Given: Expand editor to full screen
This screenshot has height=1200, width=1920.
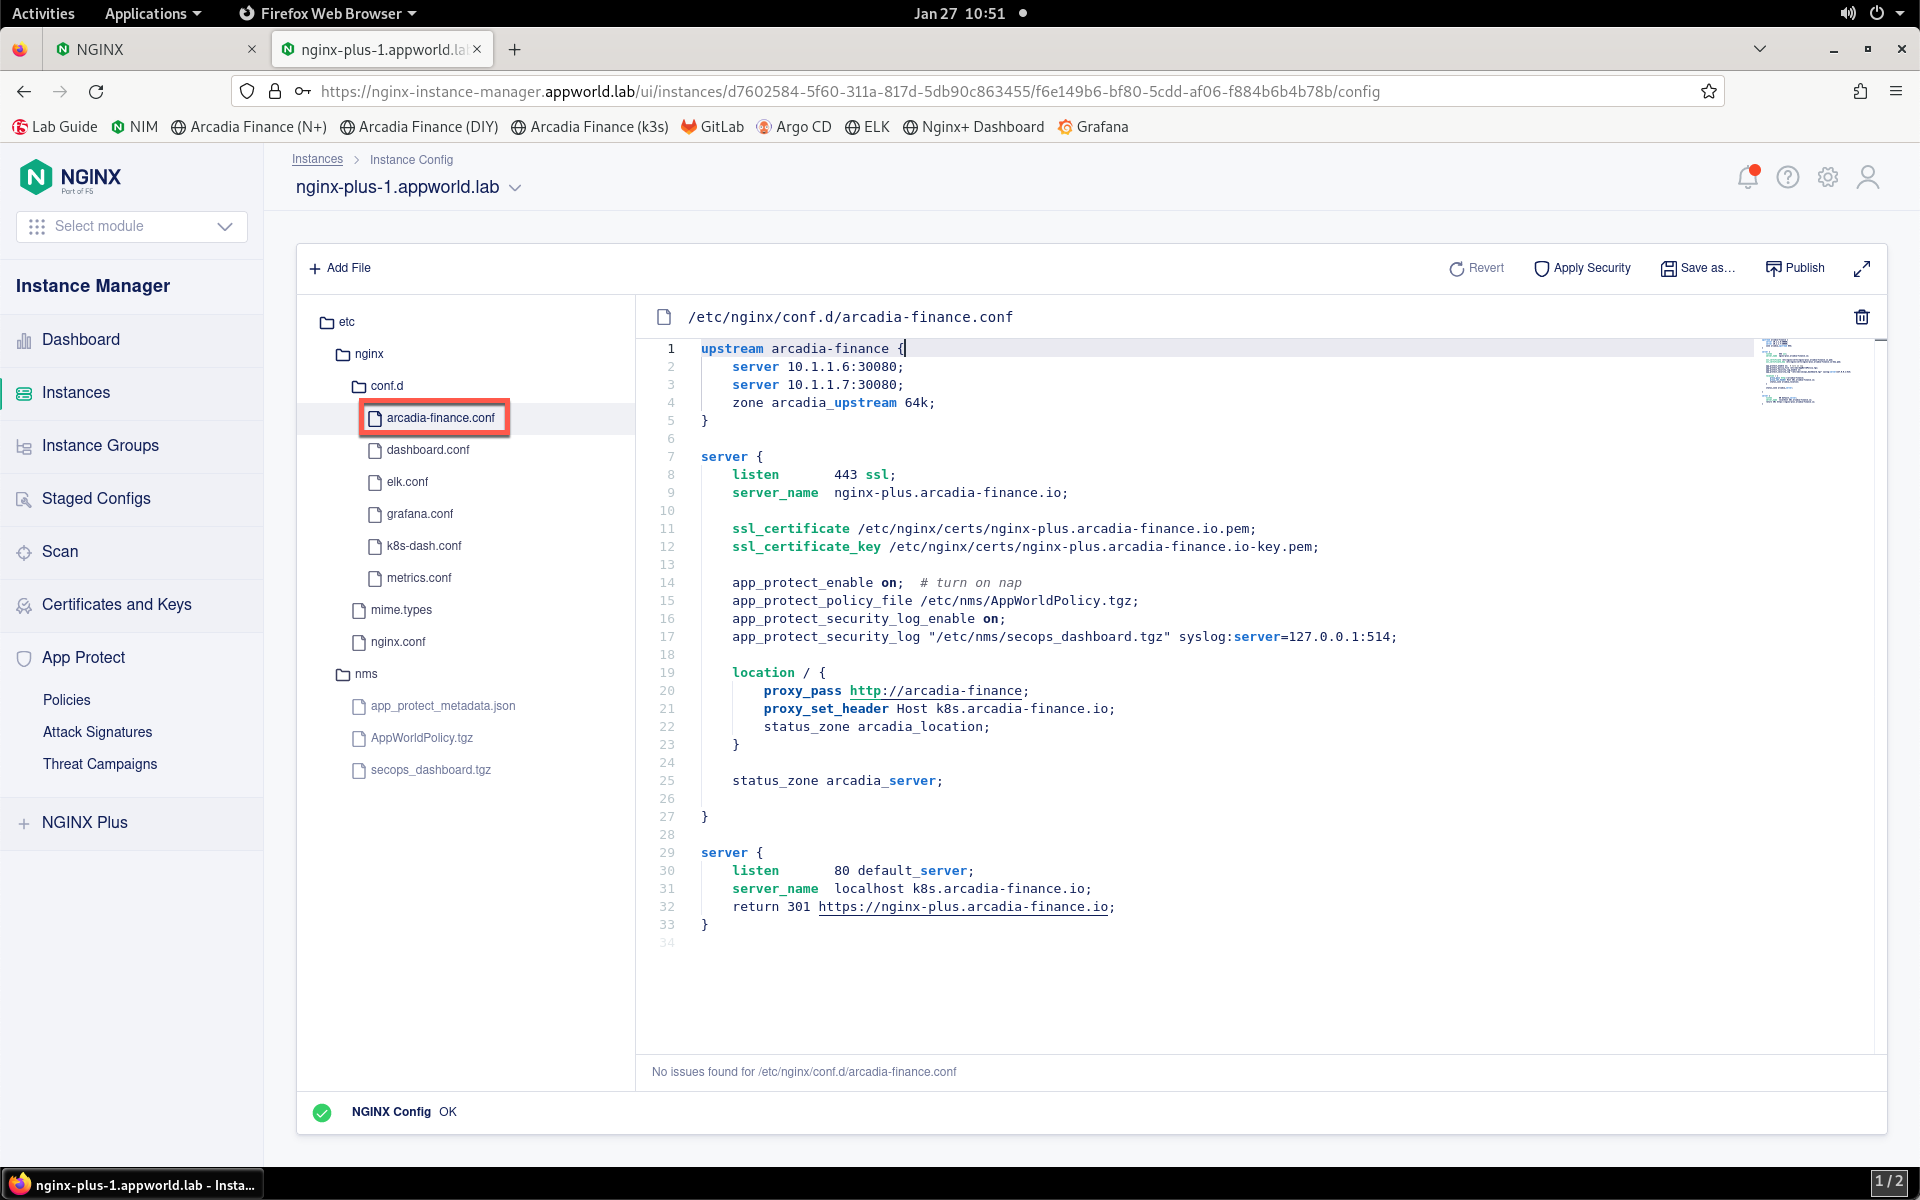Looking at the screenshot, I should coord(1862,268).
